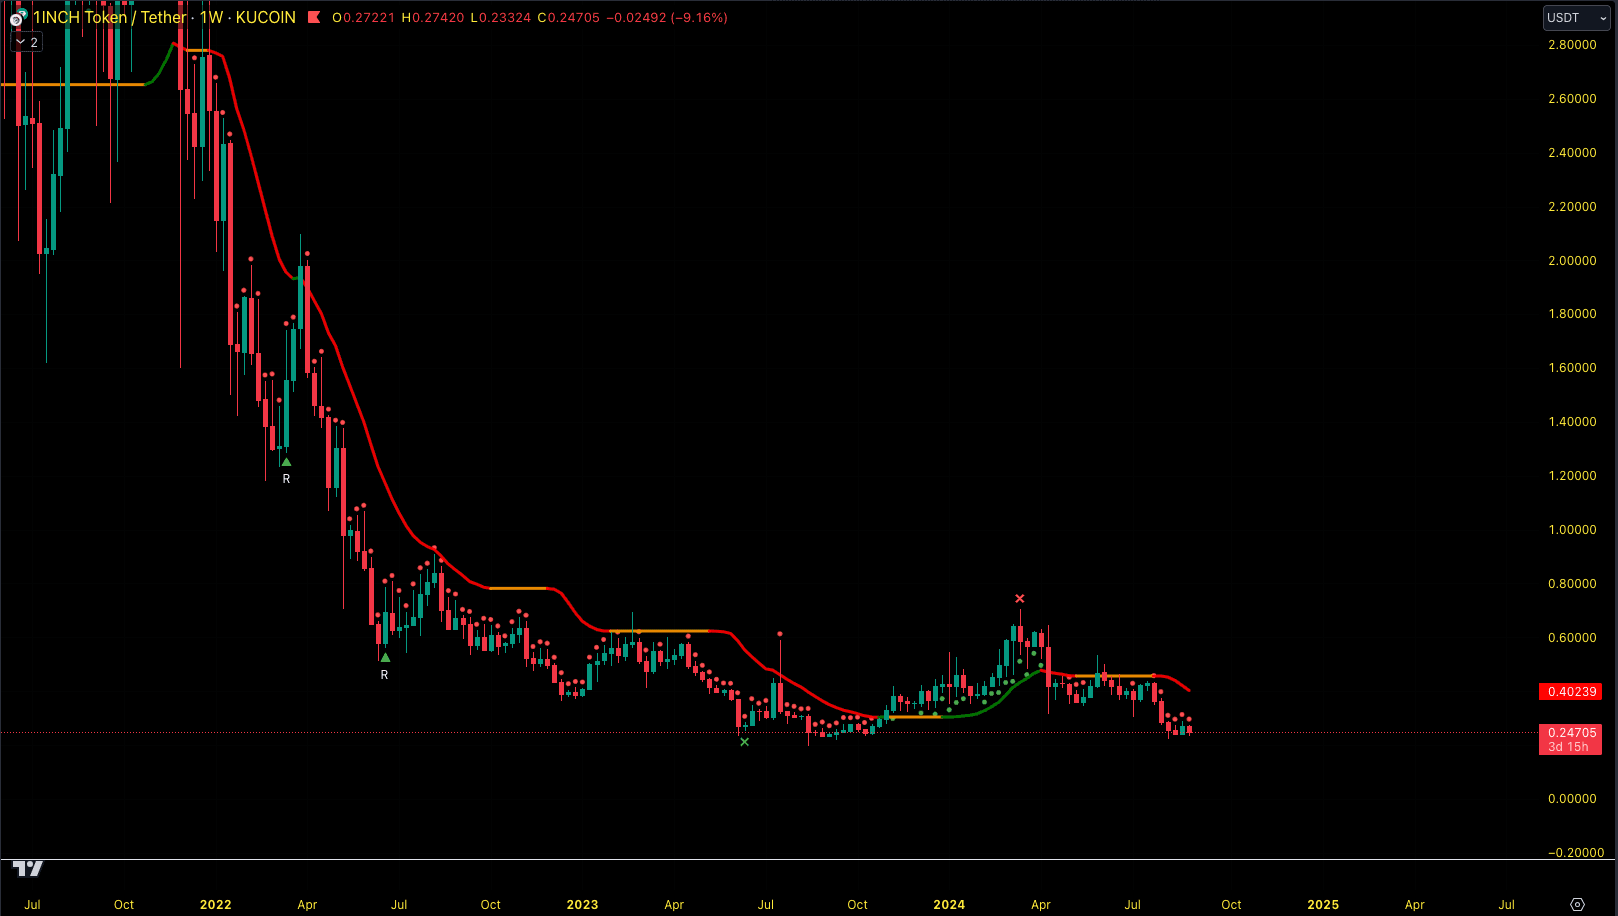
Task: Click the red X marker above March 2024 peak
Action: (x=1020, y=599)
